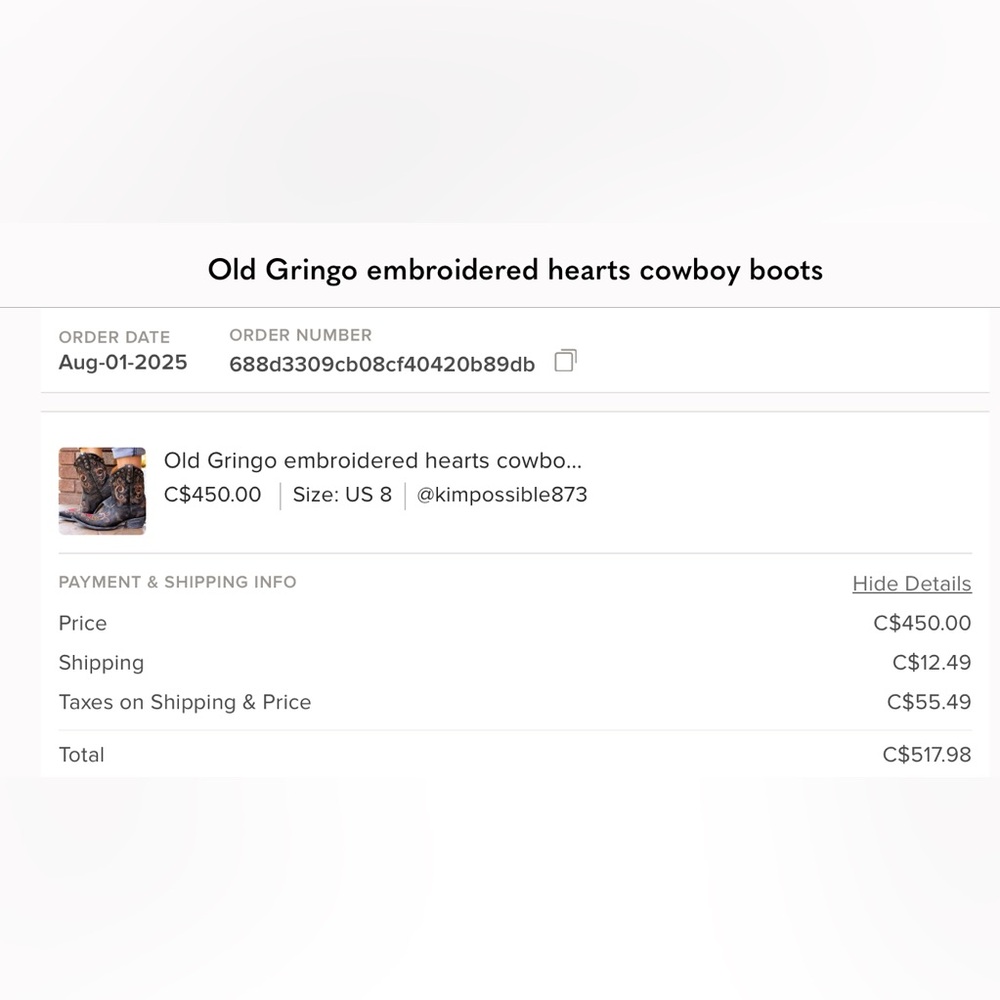Open seller profile @kimpossible873
This screenshot has width=1000, height=1000.
(501, 494)
